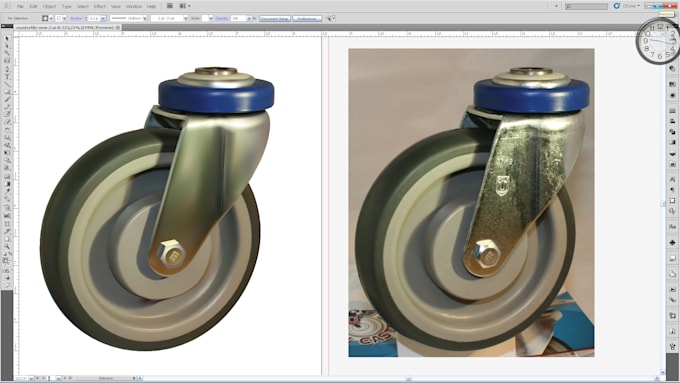680x383 pixels.
Task: Select the Paintbrush tool
Action: [7, 99]
